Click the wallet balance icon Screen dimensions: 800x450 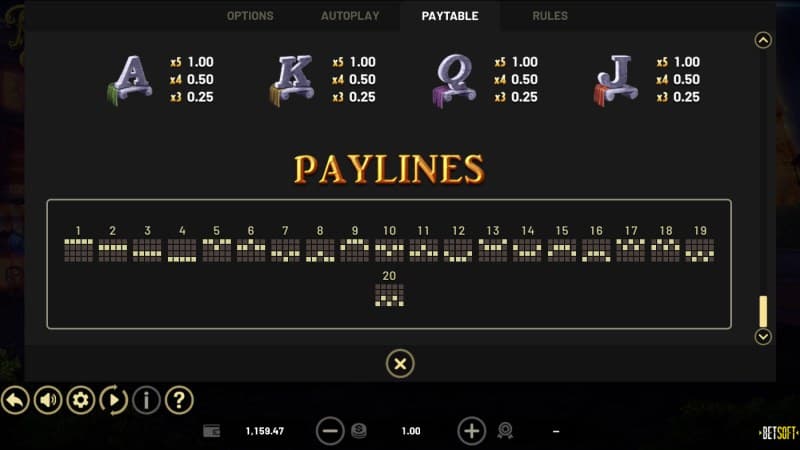tap(211, 431)
